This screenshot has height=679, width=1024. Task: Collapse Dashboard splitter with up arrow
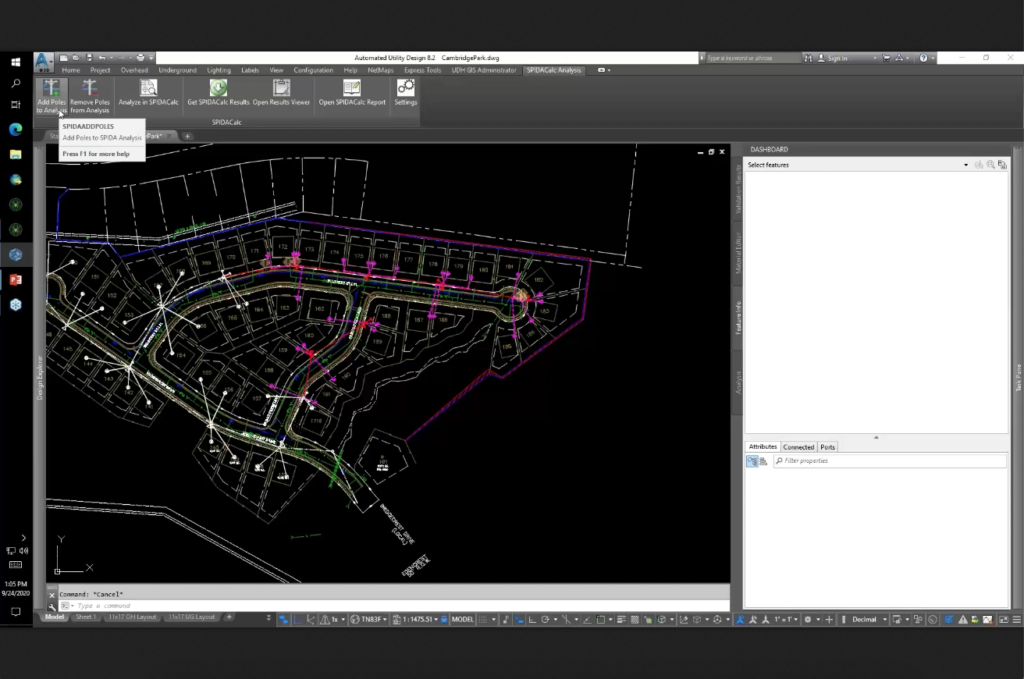click(x=876, y=437)
